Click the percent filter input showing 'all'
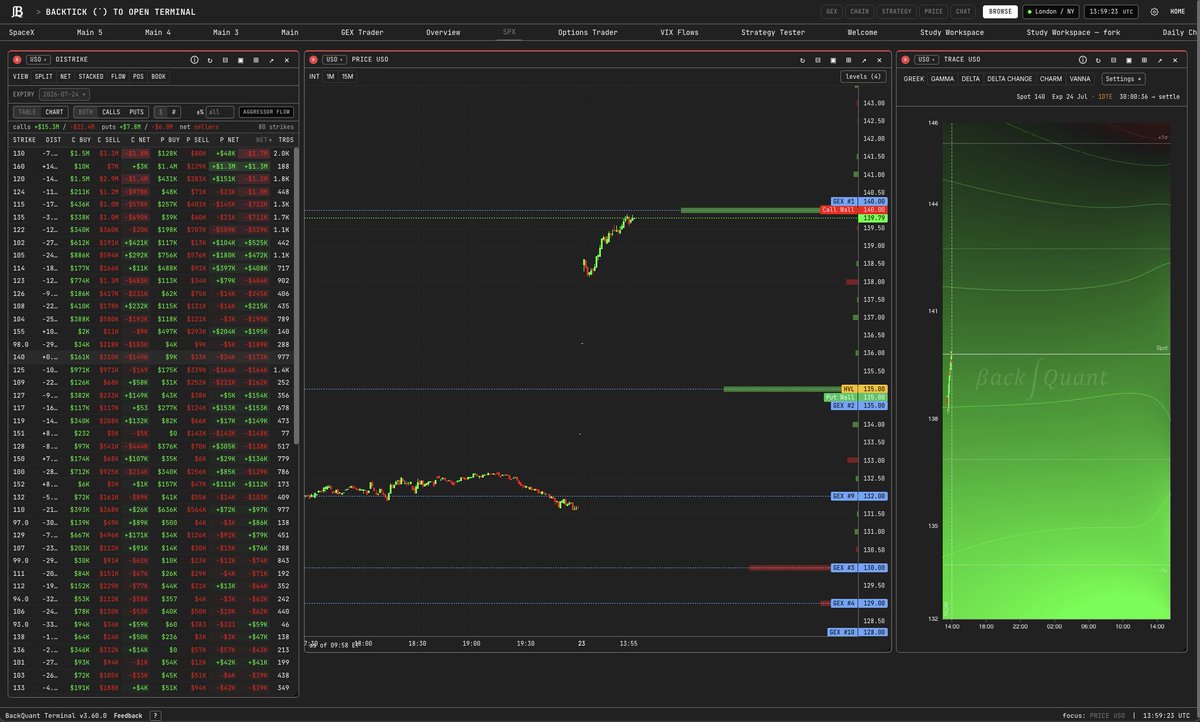 [x=220, y=112]
